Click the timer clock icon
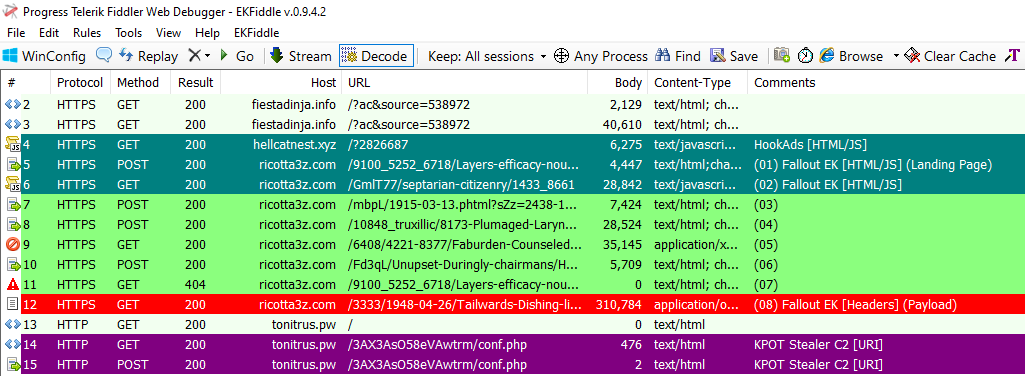This screenshot has height=376, width=1025. [805, 56]
